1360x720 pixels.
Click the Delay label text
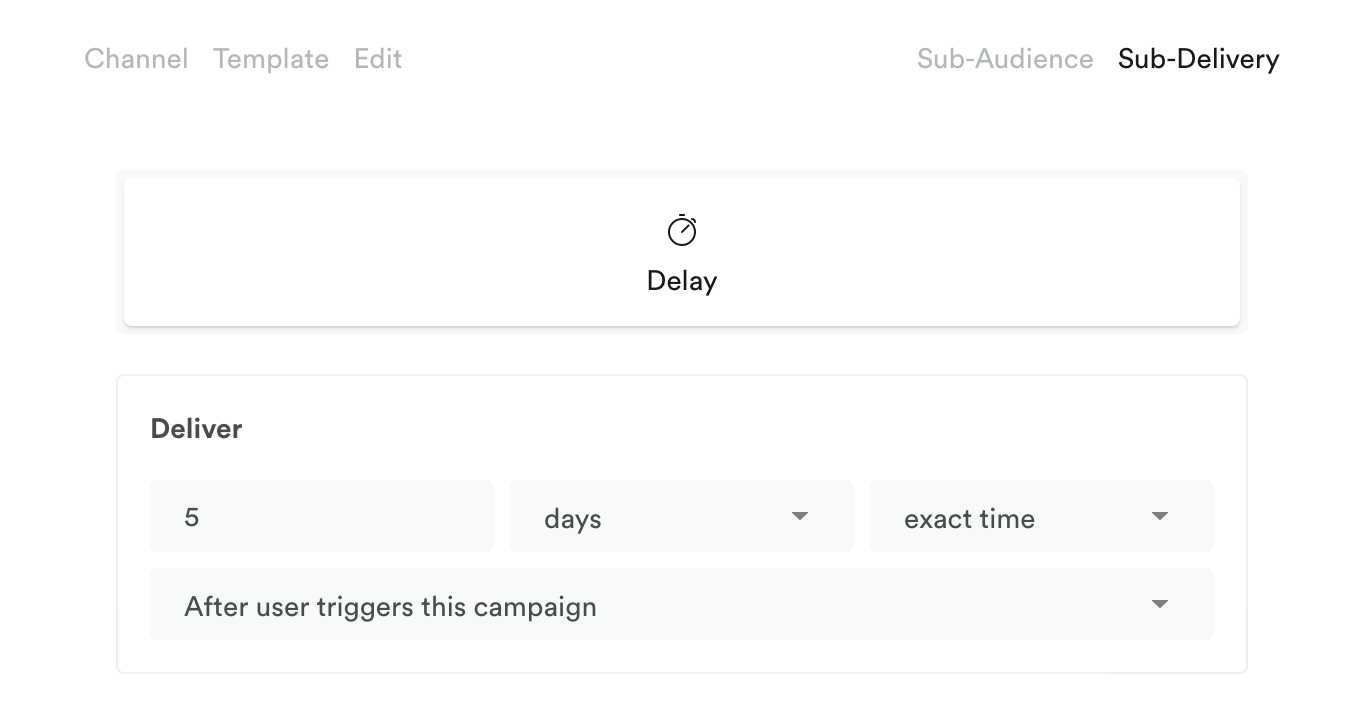click(x=682, y=281)
